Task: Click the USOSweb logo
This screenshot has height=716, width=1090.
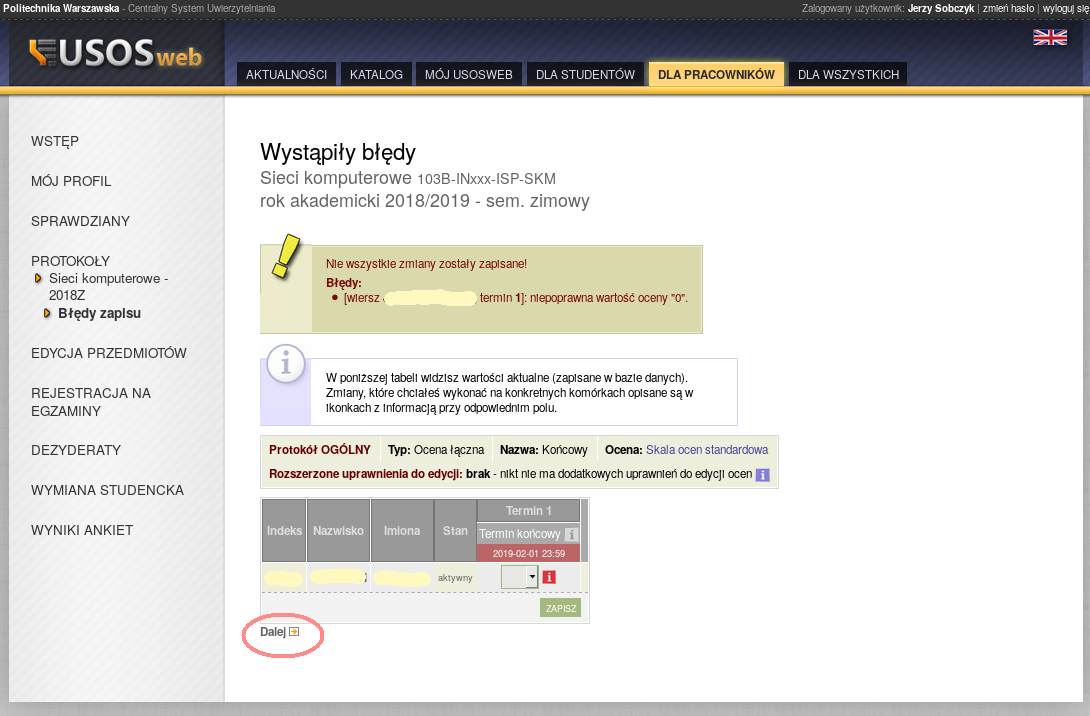Action: click(116, 54)
